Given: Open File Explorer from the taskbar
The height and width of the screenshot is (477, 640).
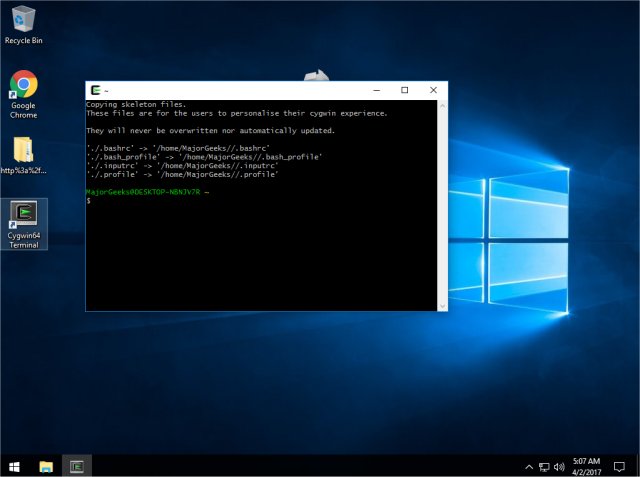Looking at the screenshot, I should 46,466.
